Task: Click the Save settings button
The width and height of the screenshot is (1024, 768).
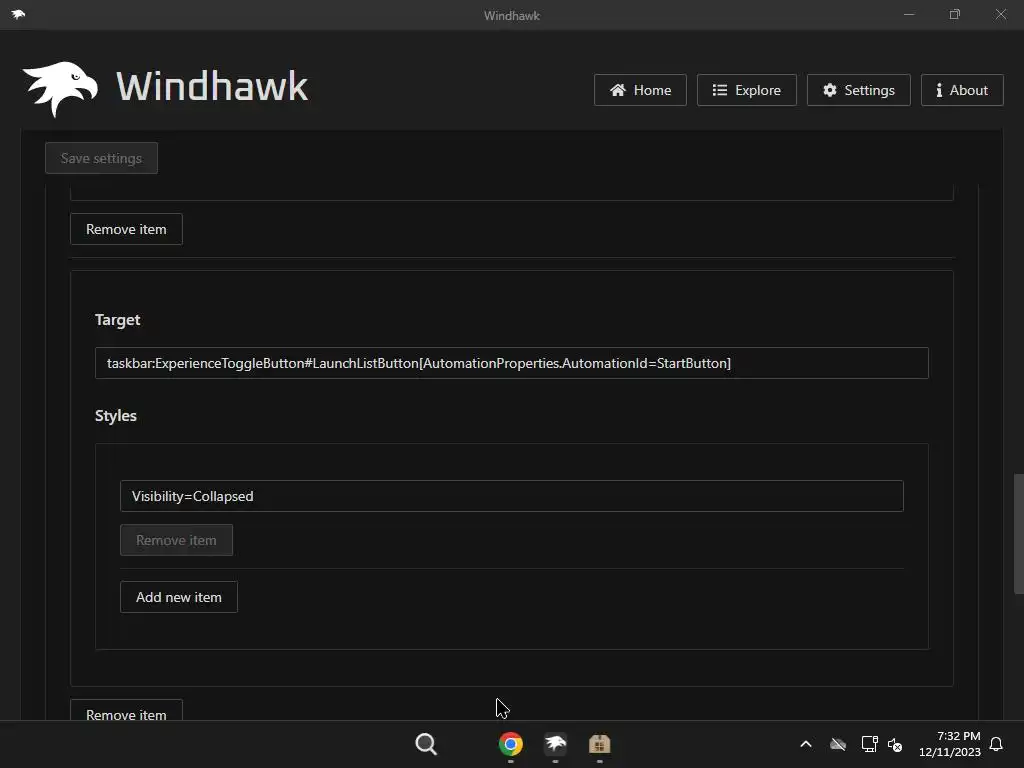Action: (101, 158)
